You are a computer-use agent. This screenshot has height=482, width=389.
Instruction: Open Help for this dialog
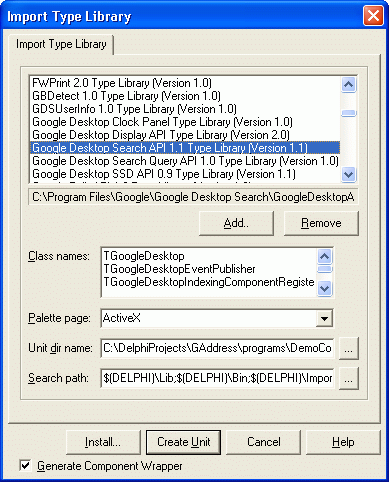point(343,442)
